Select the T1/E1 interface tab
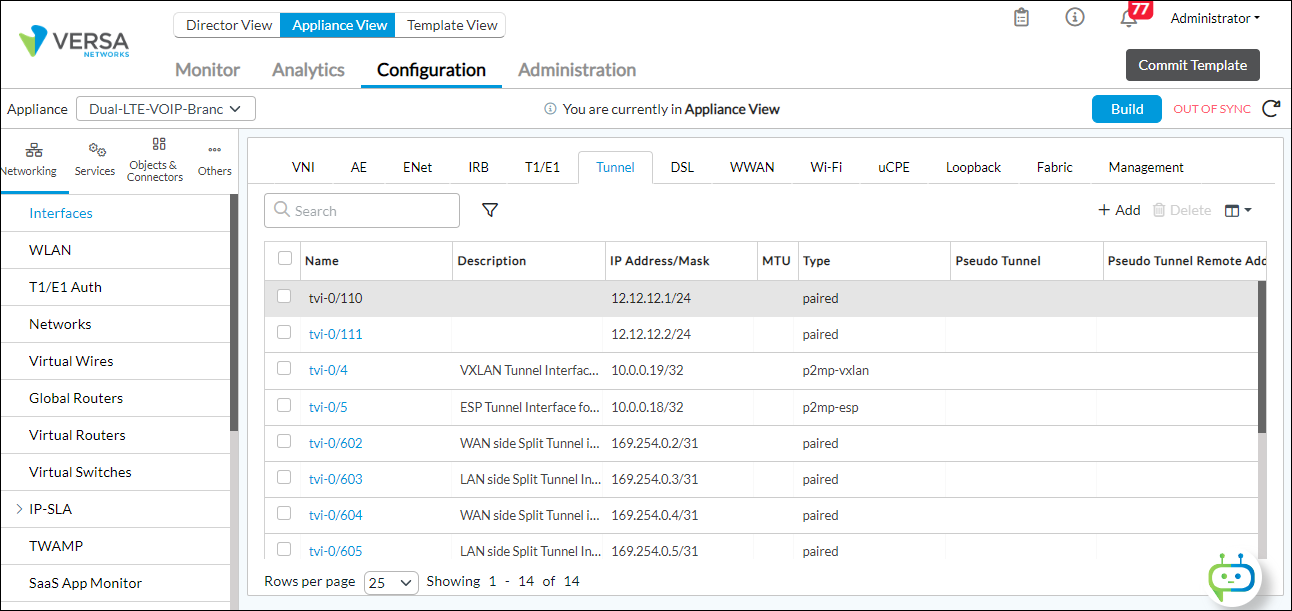The image size is (1292, 611). [x=542, y=167]
